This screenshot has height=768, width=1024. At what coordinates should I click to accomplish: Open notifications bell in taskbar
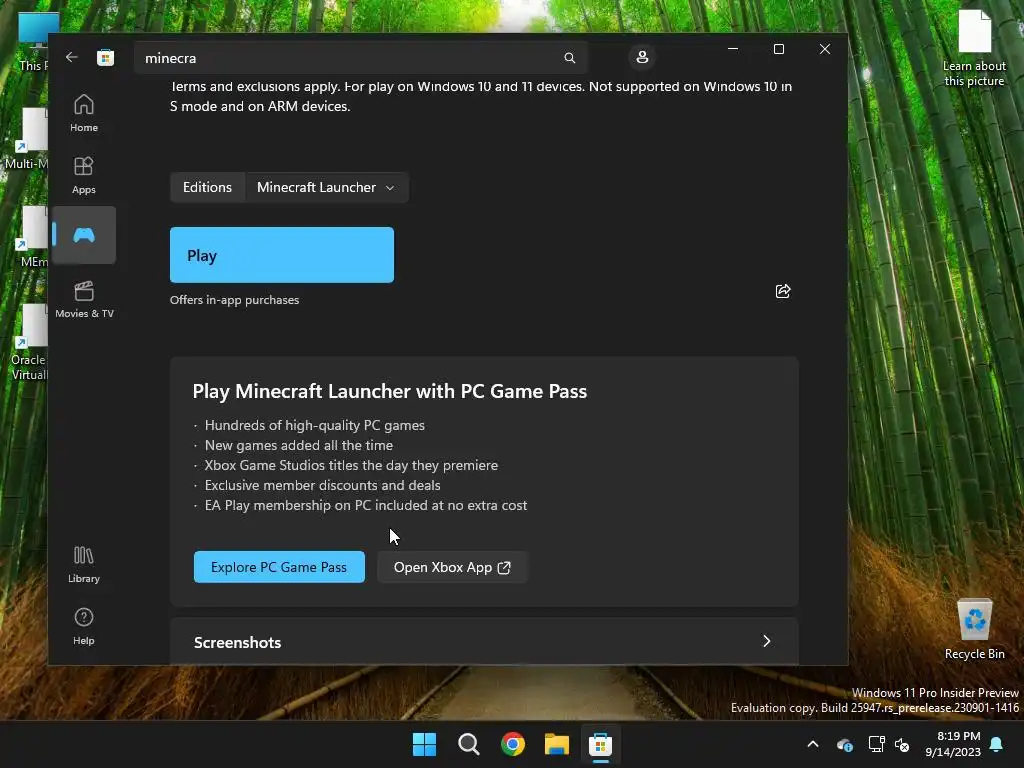(x=997, y=744)
